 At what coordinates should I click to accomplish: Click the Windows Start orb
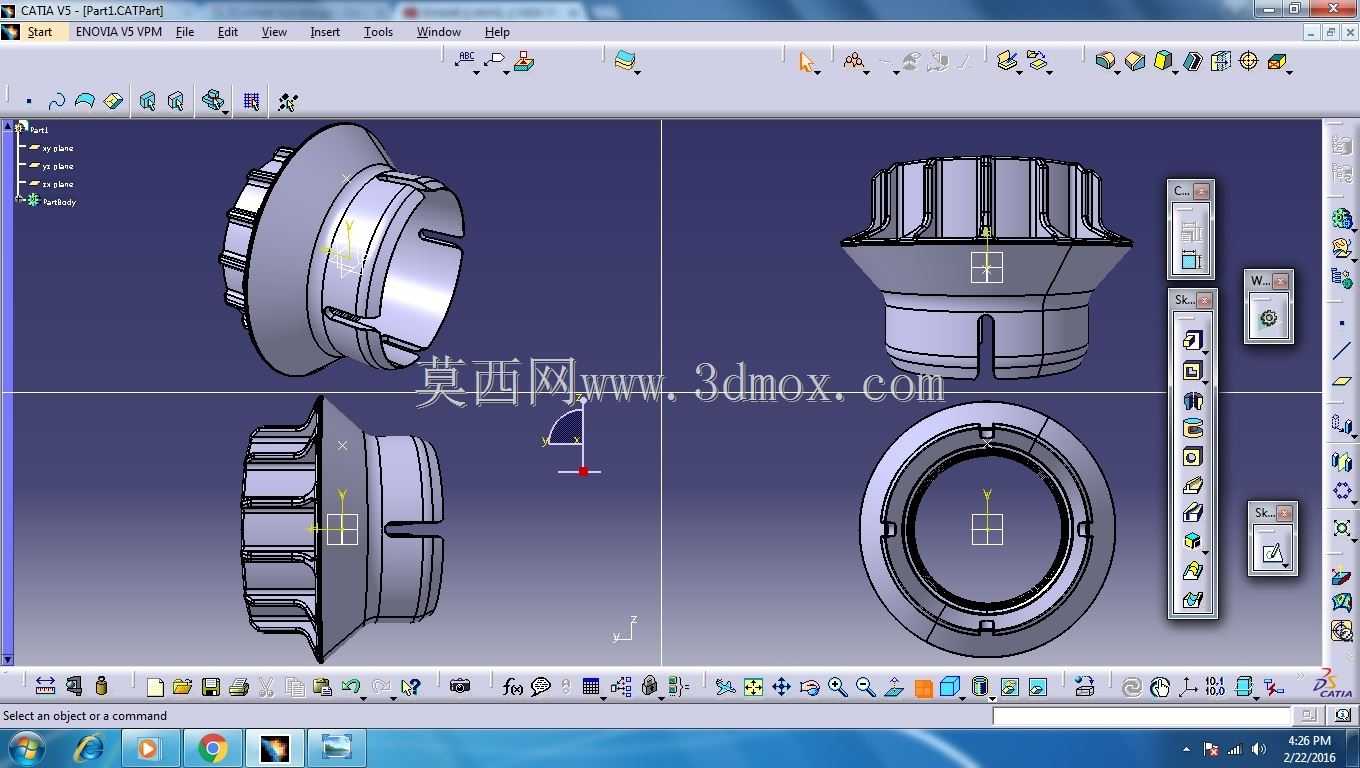click(27, 748)
